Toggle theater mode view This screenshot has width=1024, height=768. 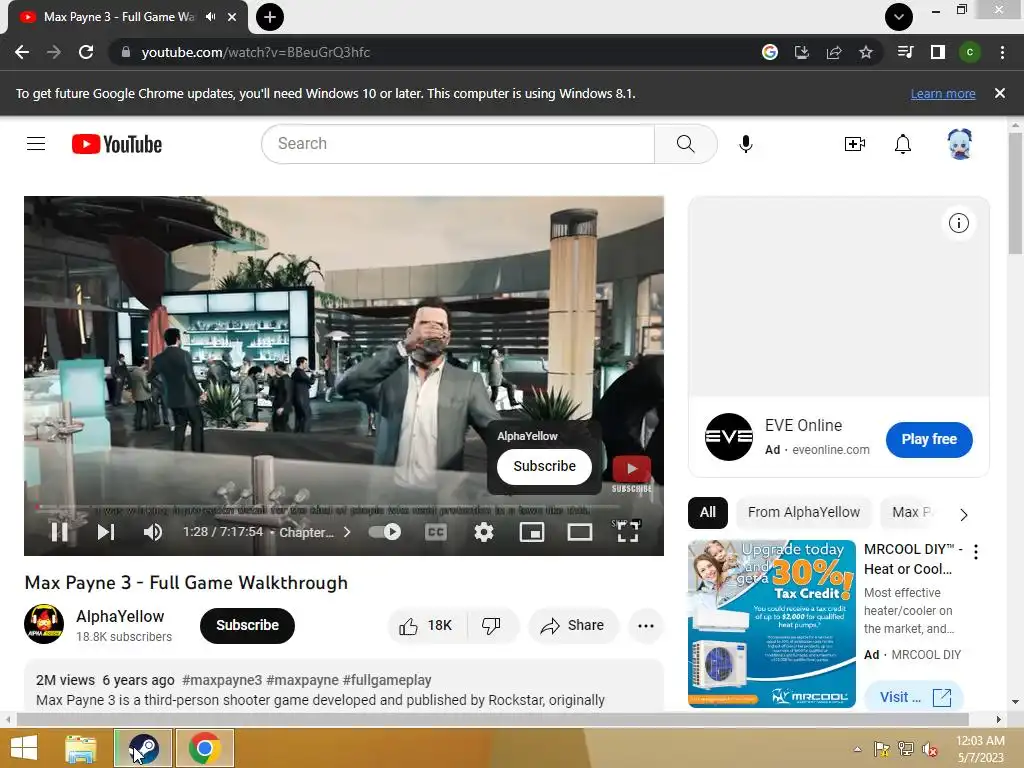579,532
